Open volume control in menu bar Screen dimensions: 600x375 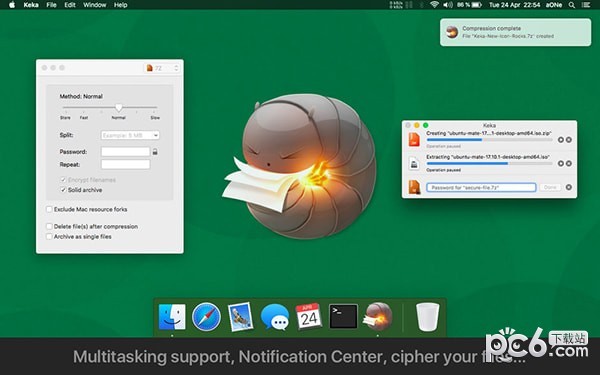click(x=448, y=5)
